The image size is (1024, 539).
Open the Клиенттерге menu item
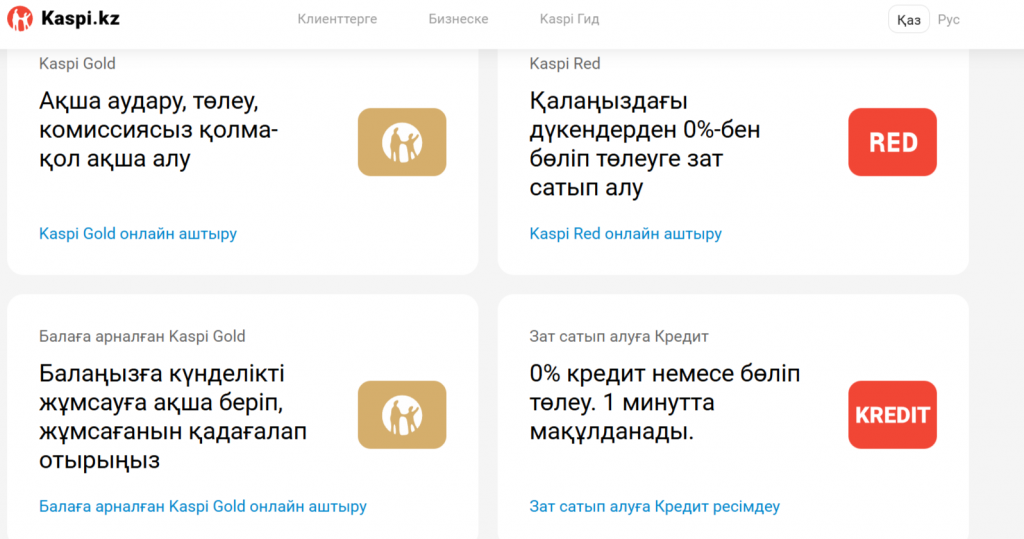click(x=337, y=20)
